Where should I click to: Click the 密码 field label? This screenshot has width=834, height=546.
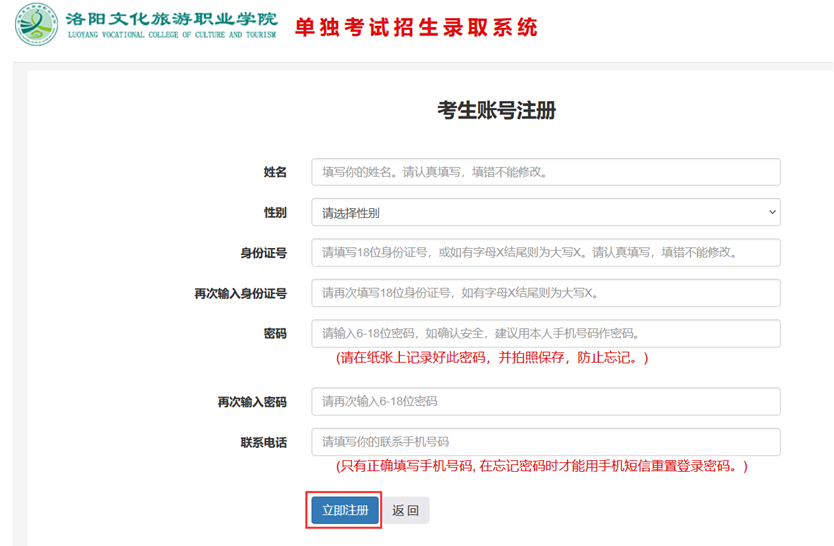[x=275, y=333]
